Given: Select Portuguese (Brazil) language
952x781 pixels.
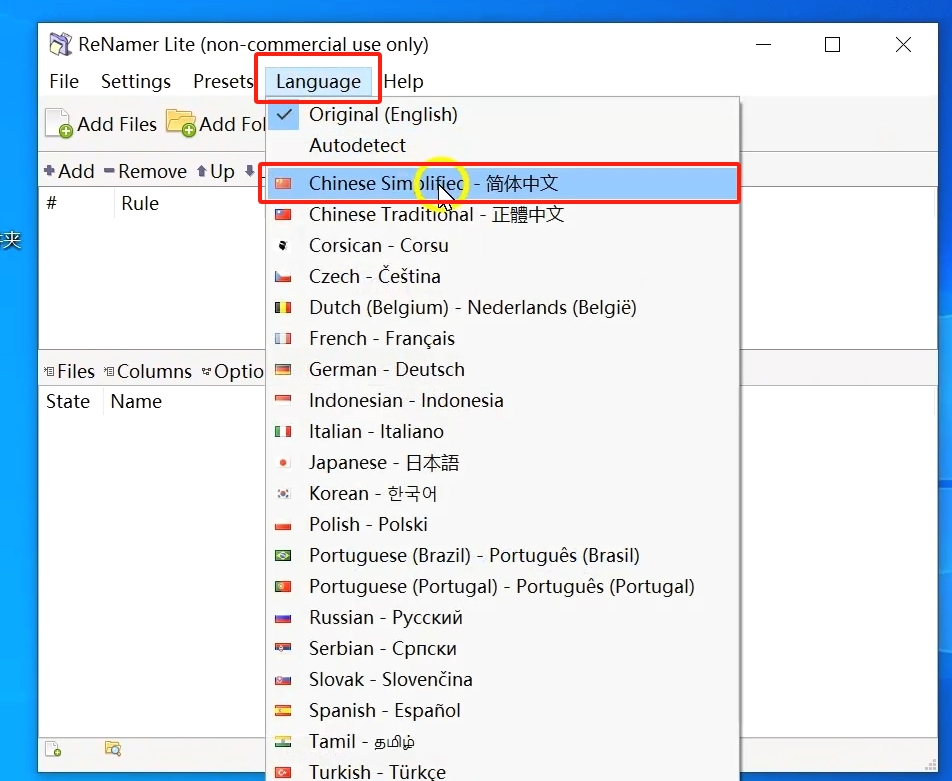Looking at the screenshot, I should 503,555.
